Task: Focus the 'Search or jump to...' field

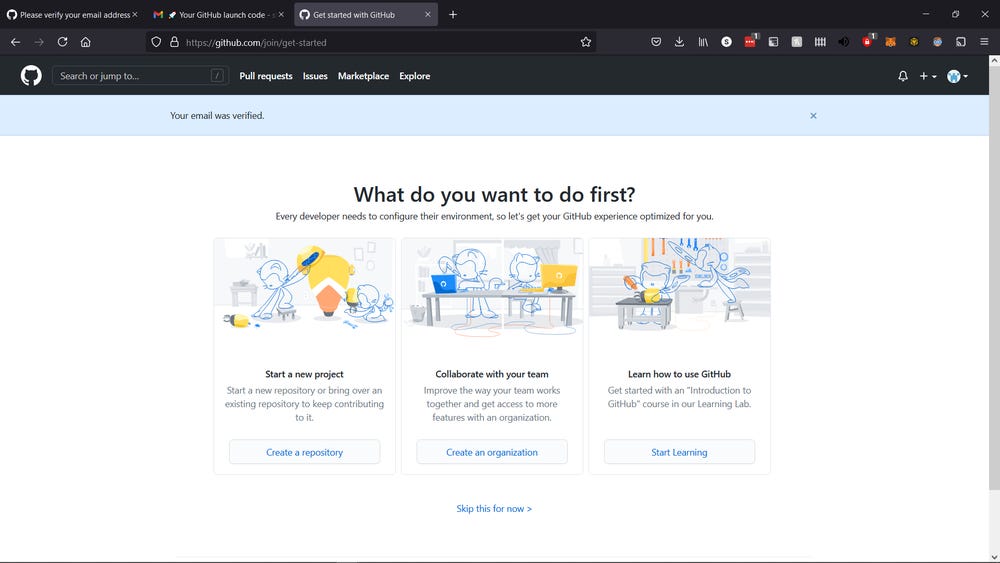Action: [140, 76]
